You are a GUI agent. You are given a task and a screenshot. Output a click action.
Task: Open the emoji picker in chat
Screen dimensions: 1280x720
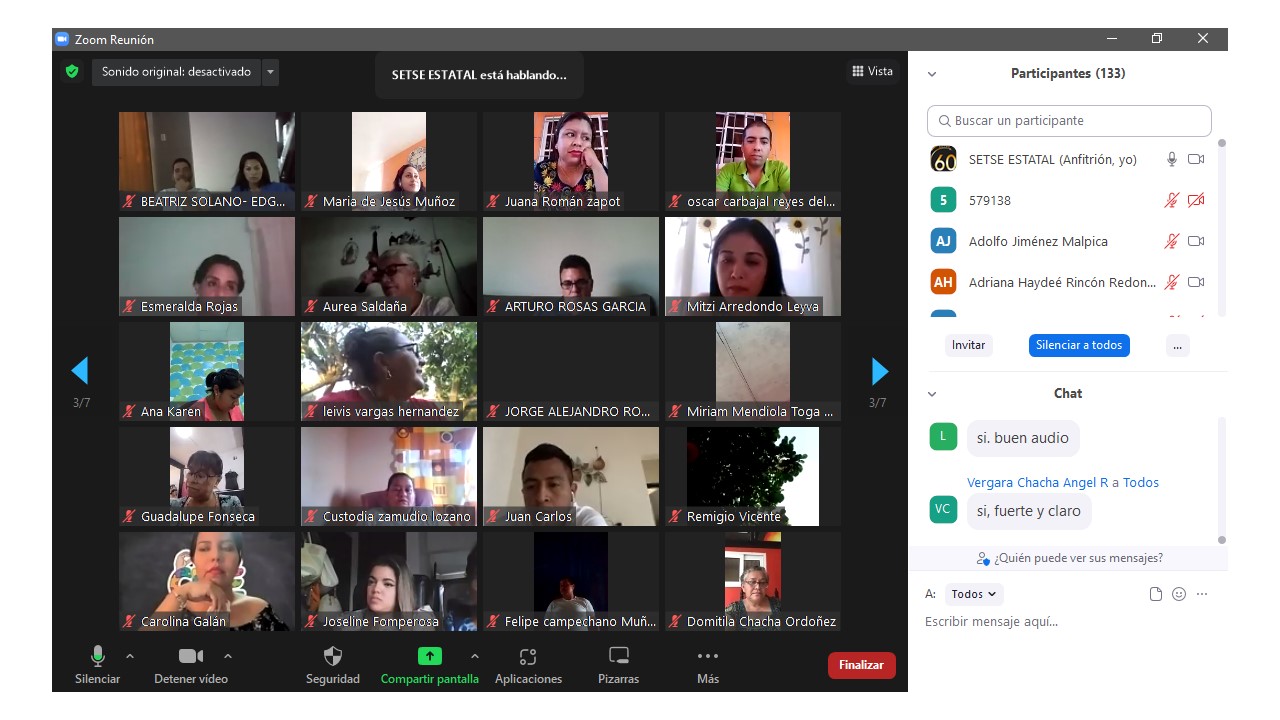click(1179, 594)
